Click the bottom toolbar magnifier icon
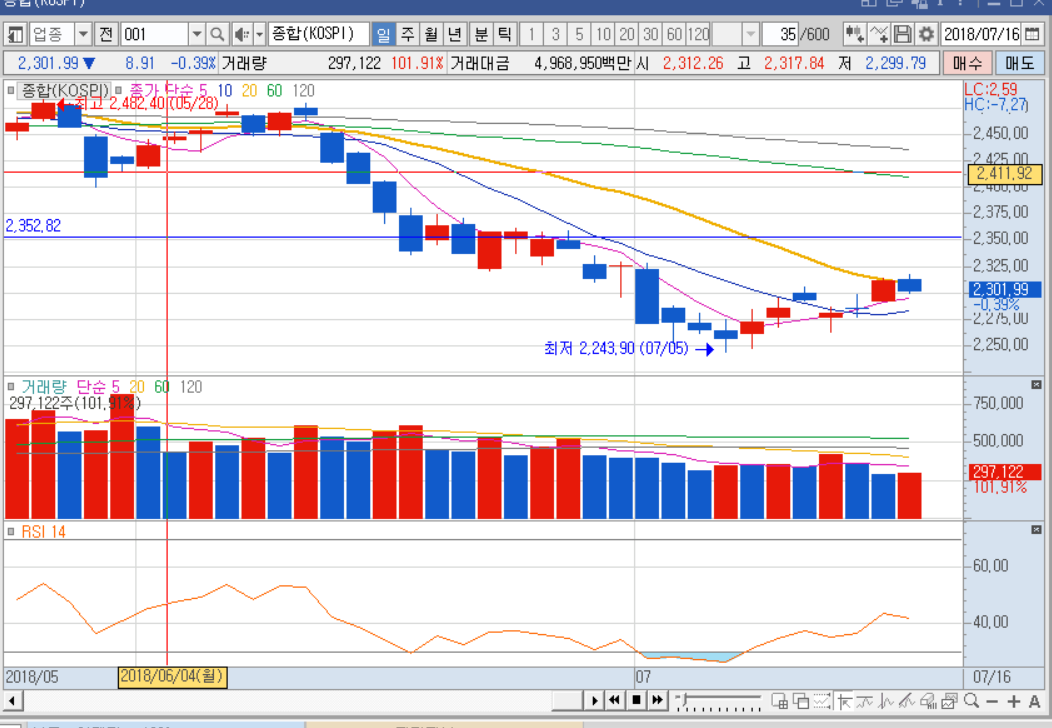The height and width of the screenshot is (728, 1052). 973,701
